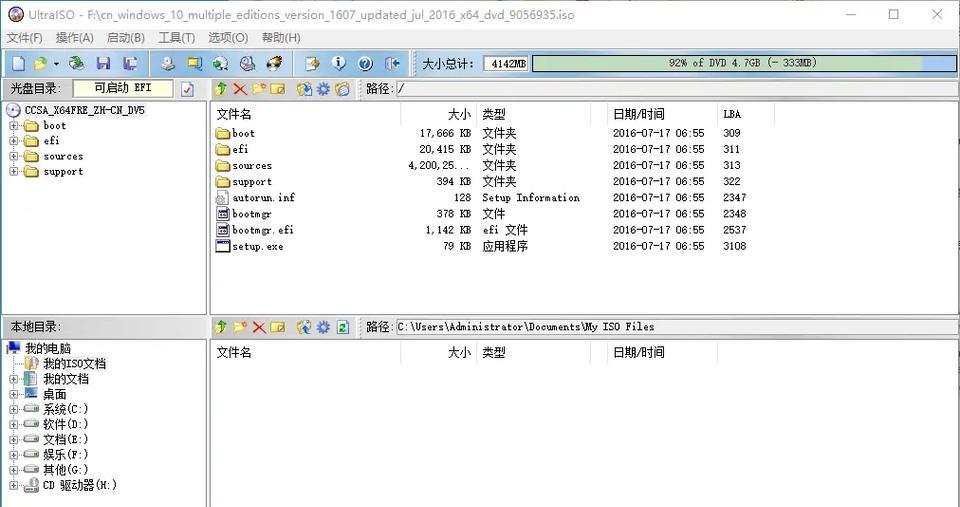The image size is (960, 507).
Task: Select the bootmgr.efi file row
Action: tap(481, 230)
